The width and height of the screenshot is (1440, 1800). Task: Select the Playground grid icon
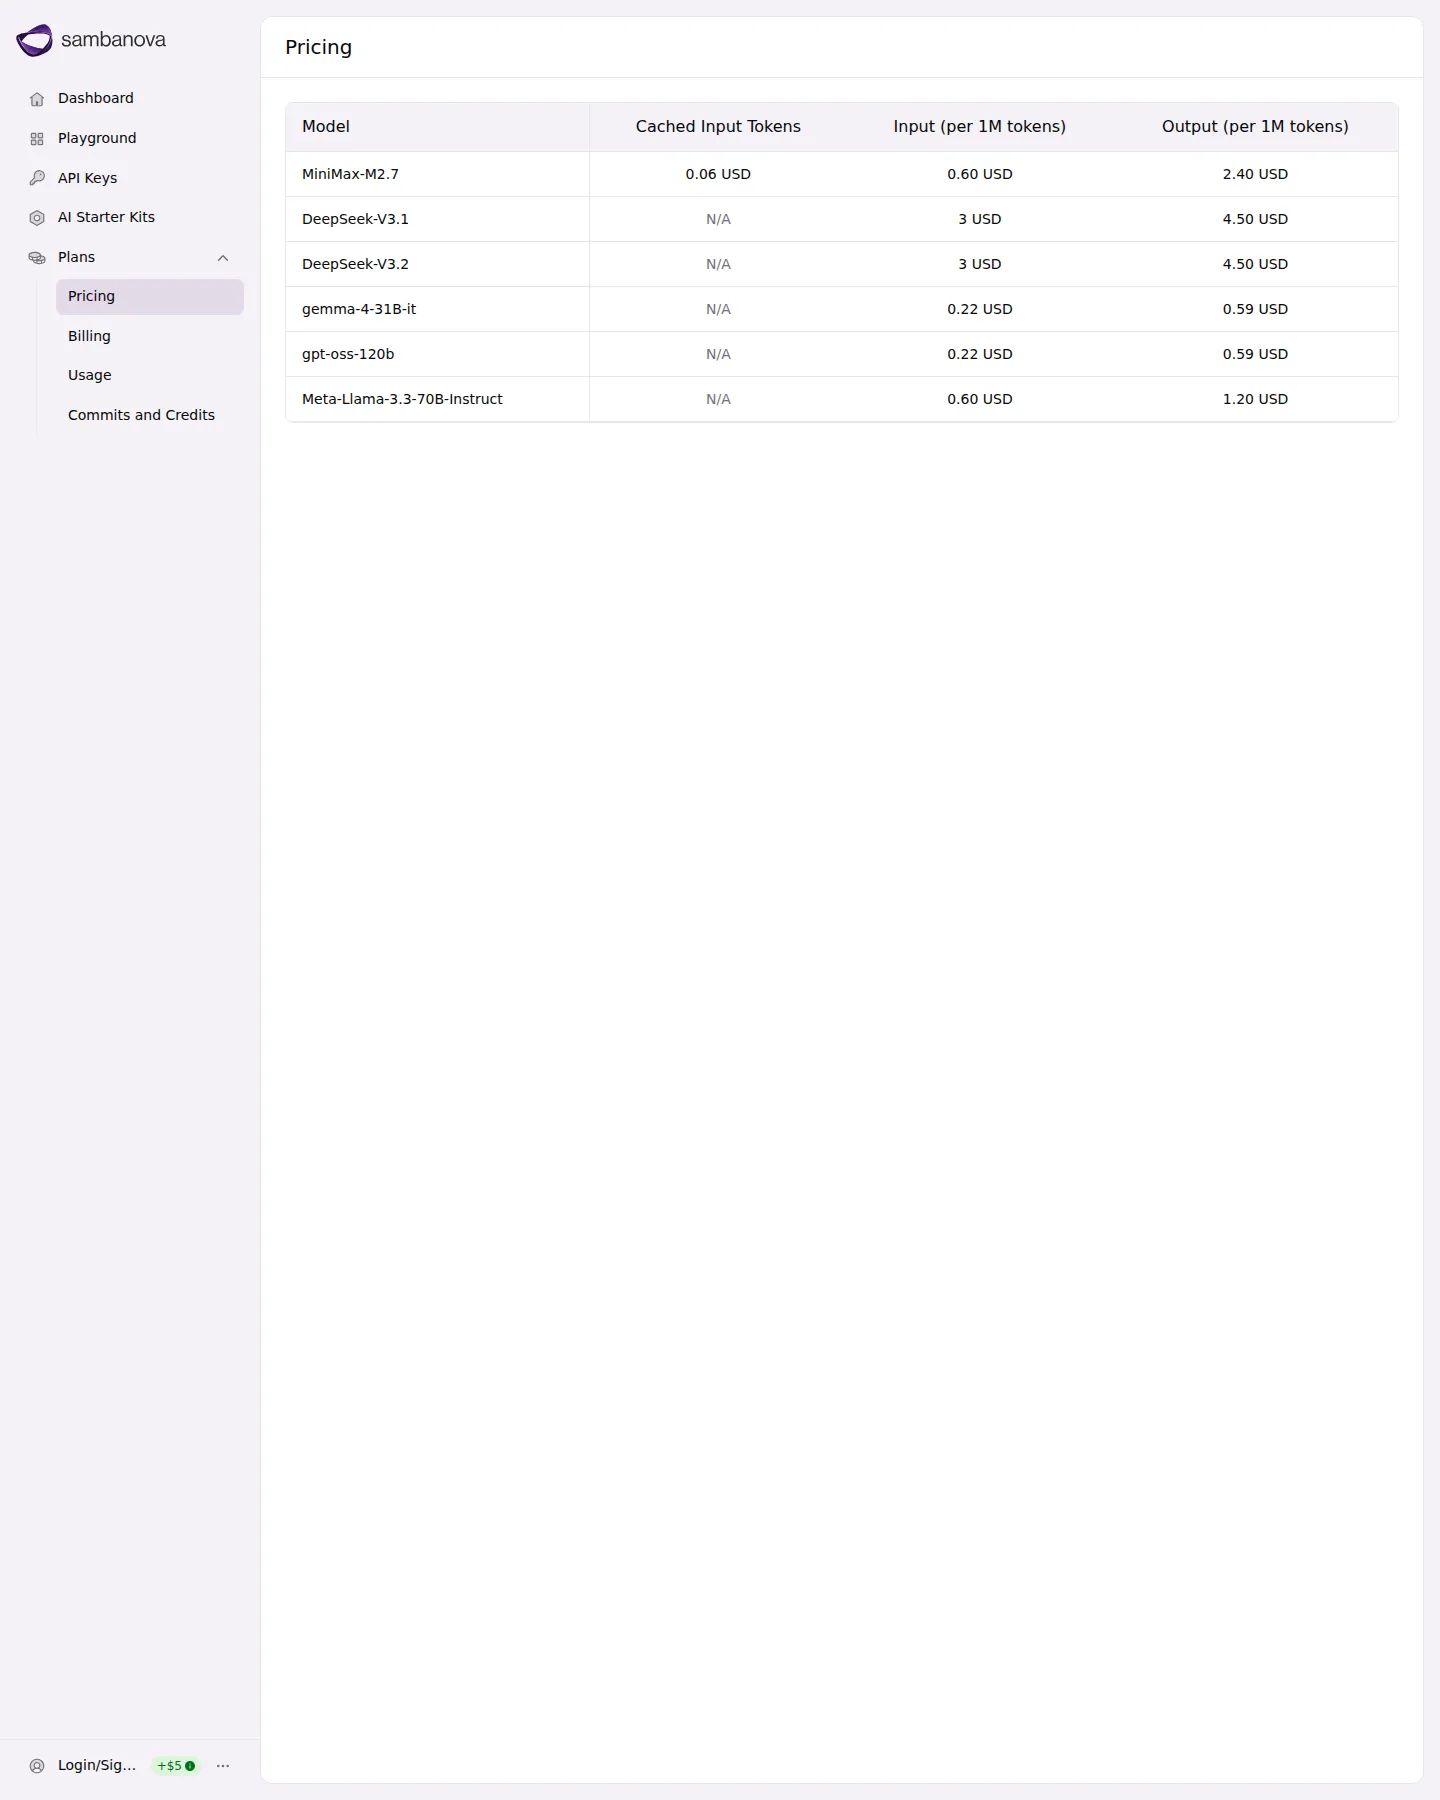37,139
